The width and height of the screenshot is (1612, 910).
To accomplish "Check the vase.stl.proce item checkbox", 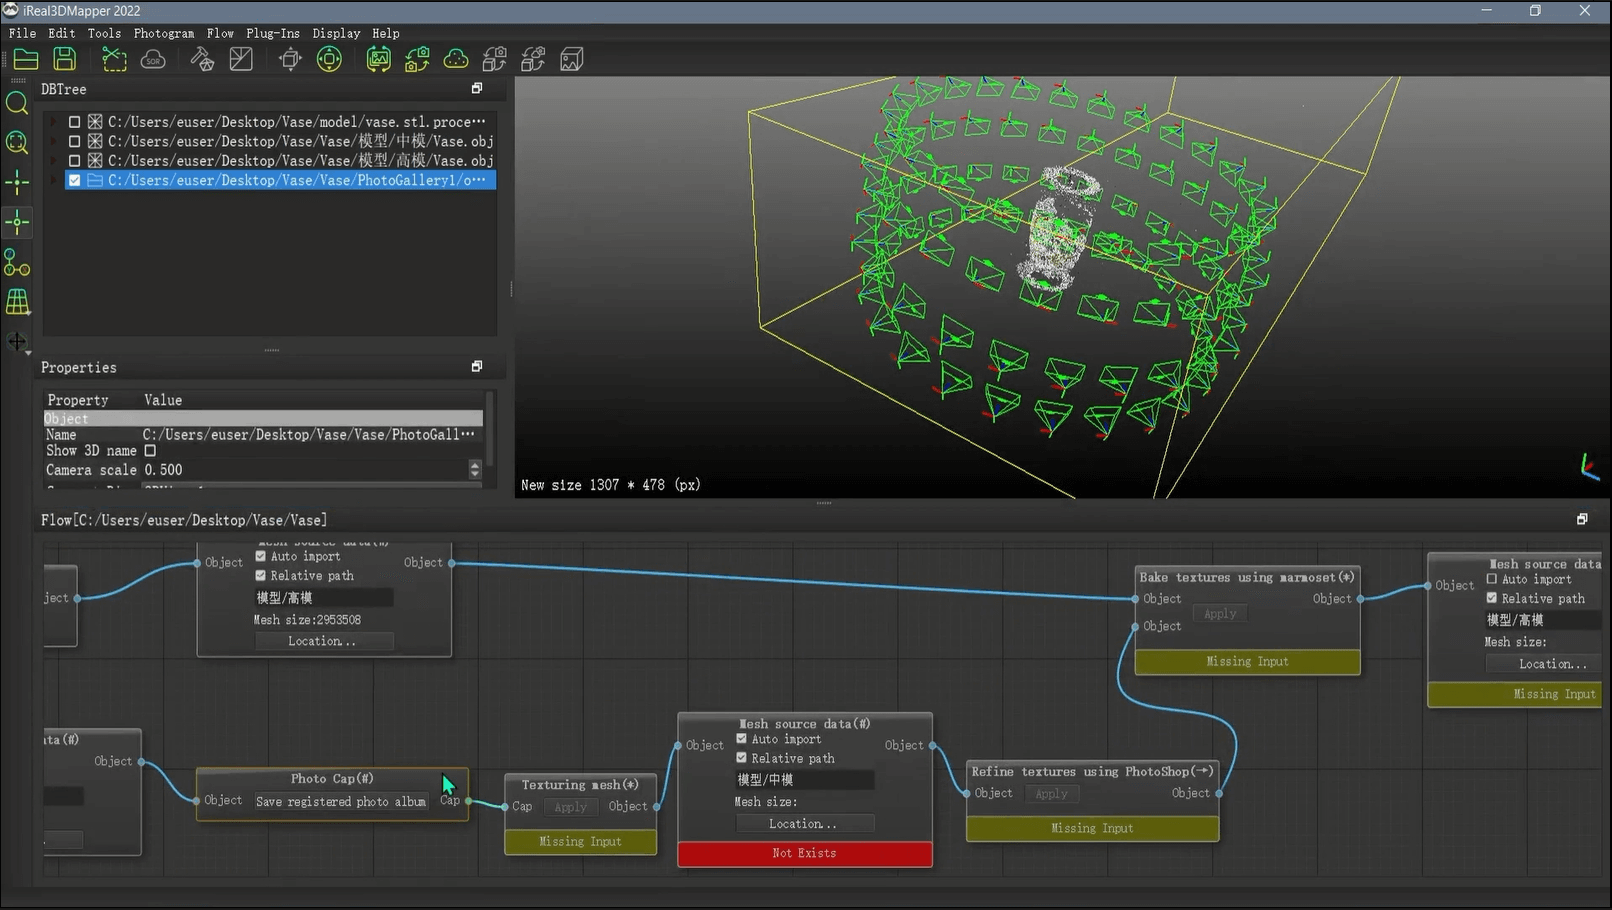I will [74, 122].
